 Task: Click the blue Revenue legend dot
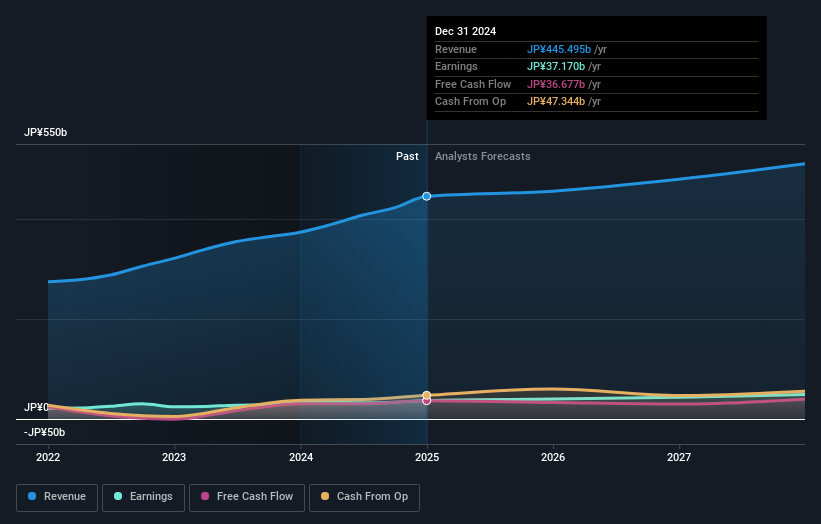pos(32,496)
